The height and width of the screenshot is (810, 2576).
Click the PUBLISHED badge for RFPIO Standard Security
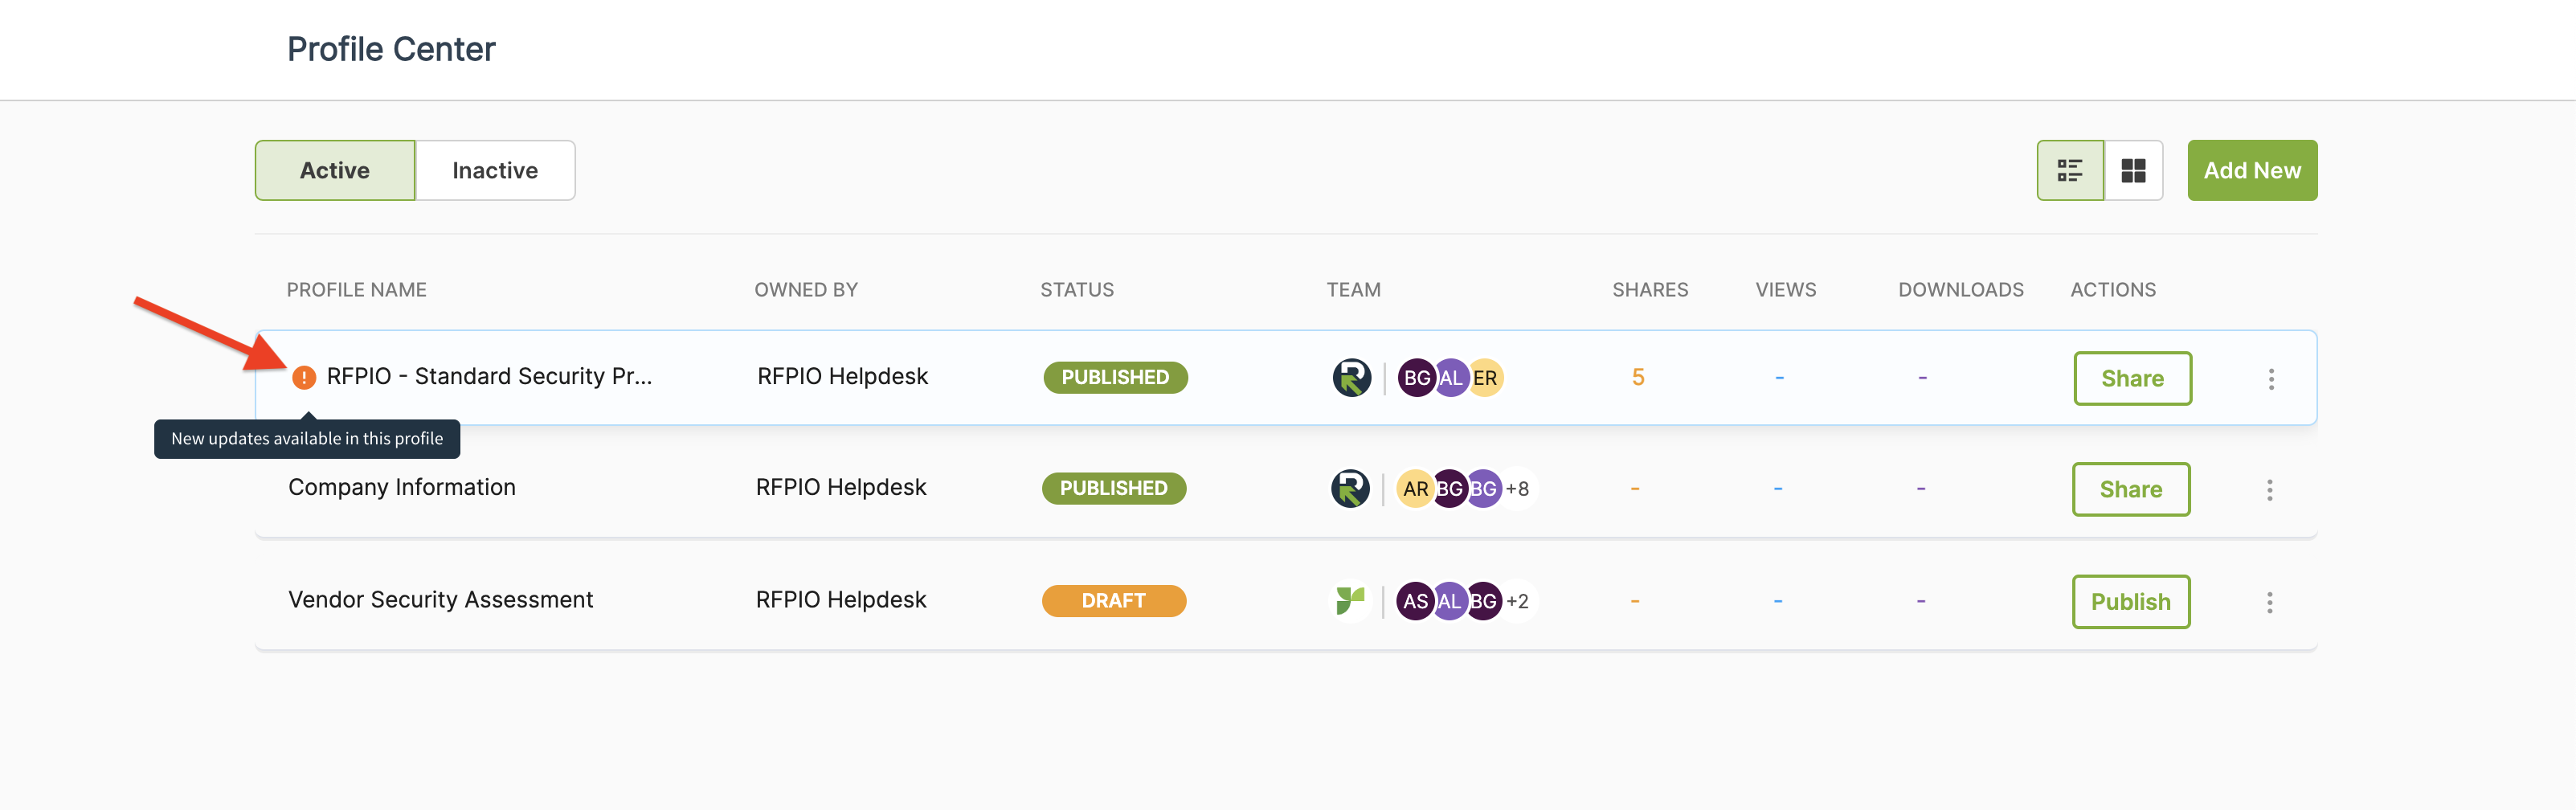[x=1115, y=378]
